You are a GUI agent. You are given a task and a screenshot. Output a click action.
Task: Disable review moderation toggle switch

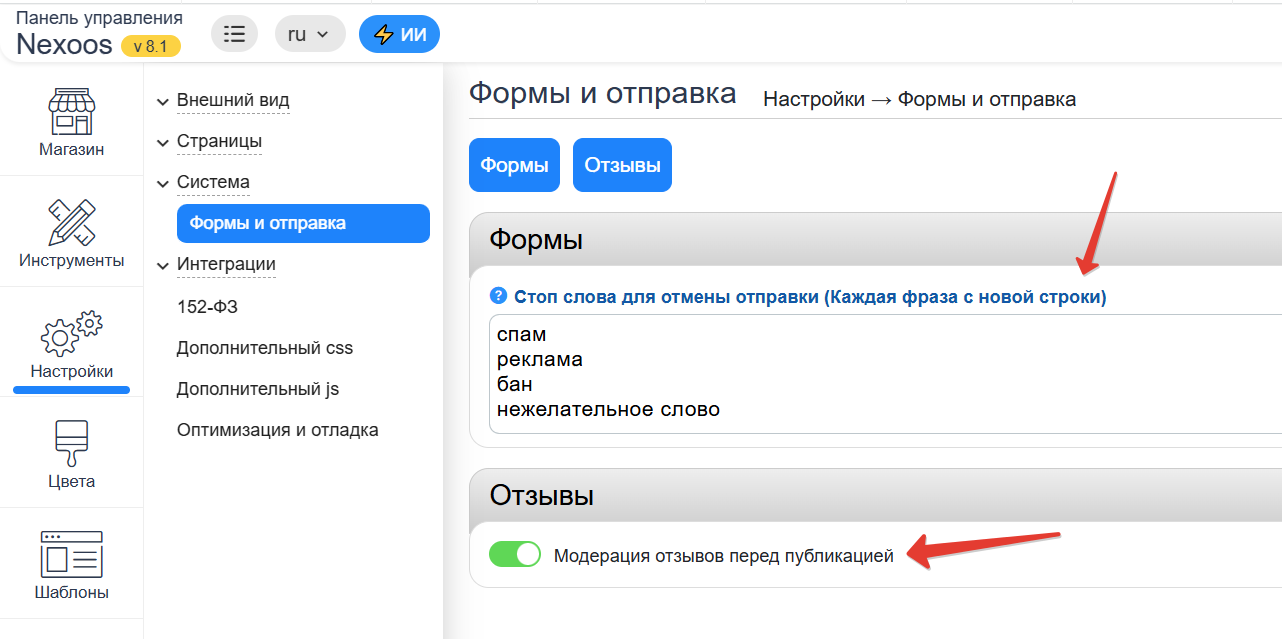(514, 555)
